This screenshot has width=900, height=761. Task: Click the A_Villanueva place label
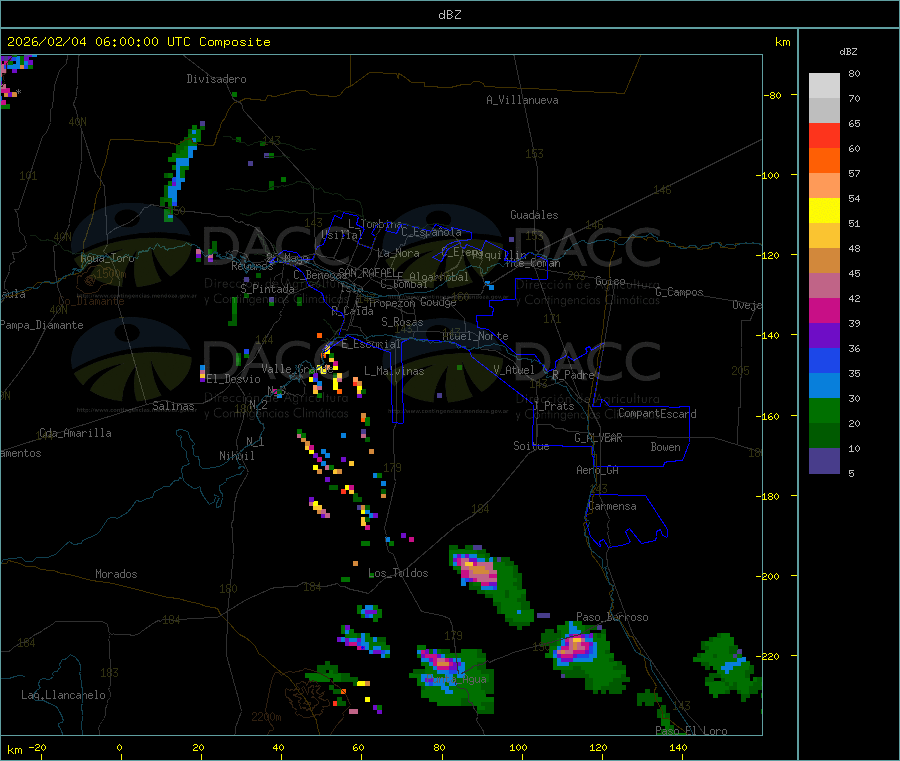(x=522, y=100)
